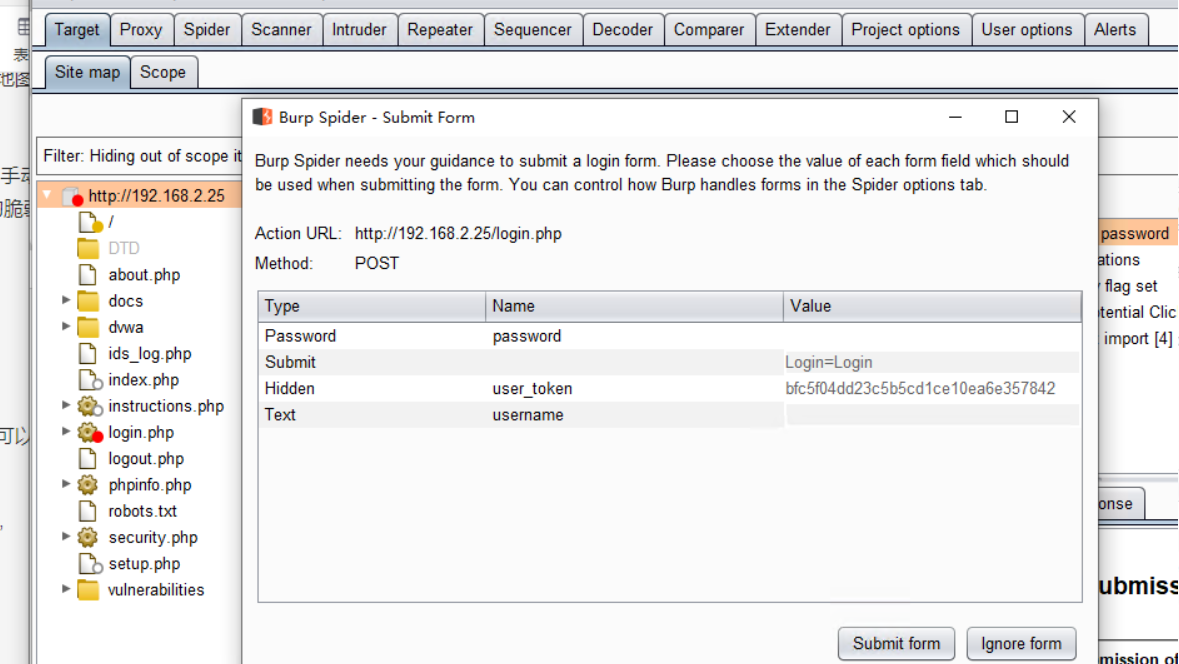
Task: Click the docs folder icon
Action: click(x=88, y=301)
